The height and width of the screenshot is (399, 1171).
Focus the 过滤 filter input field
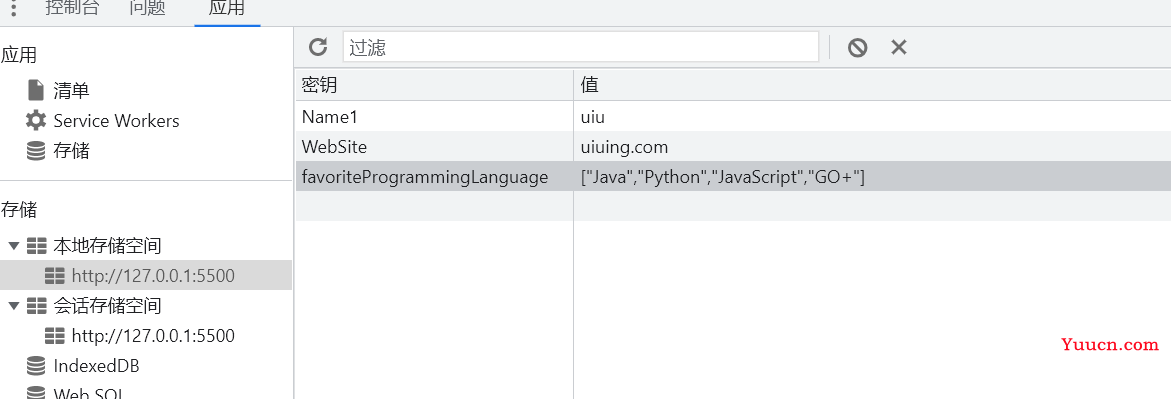point(581,47)
